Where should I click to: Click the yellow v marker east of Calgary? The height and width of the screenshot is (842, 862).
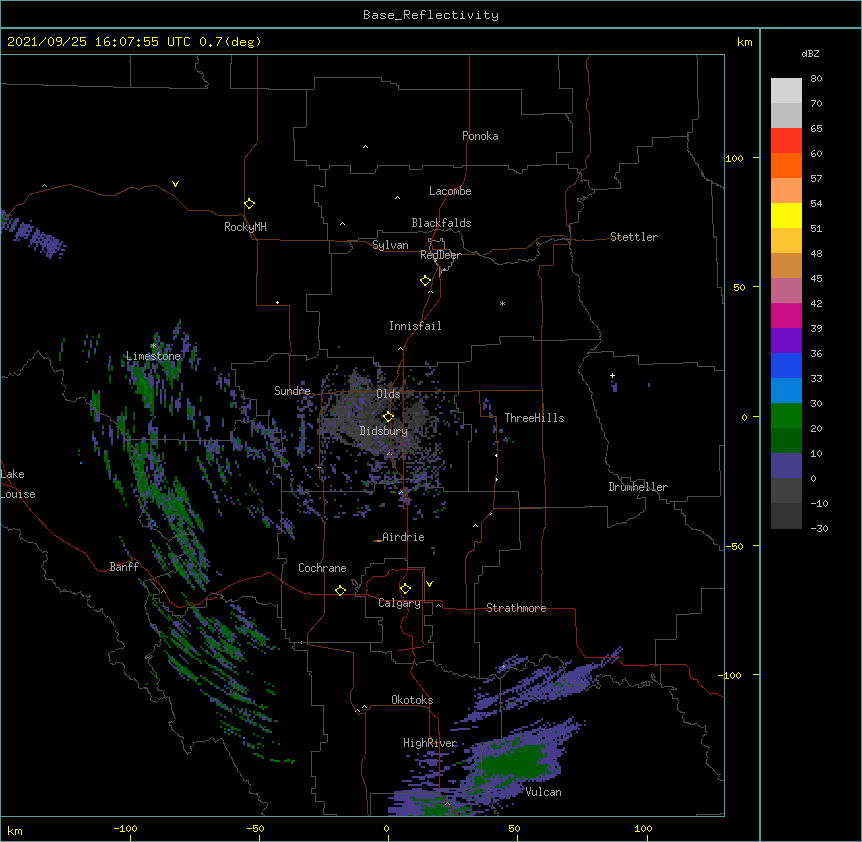point(429,584)
